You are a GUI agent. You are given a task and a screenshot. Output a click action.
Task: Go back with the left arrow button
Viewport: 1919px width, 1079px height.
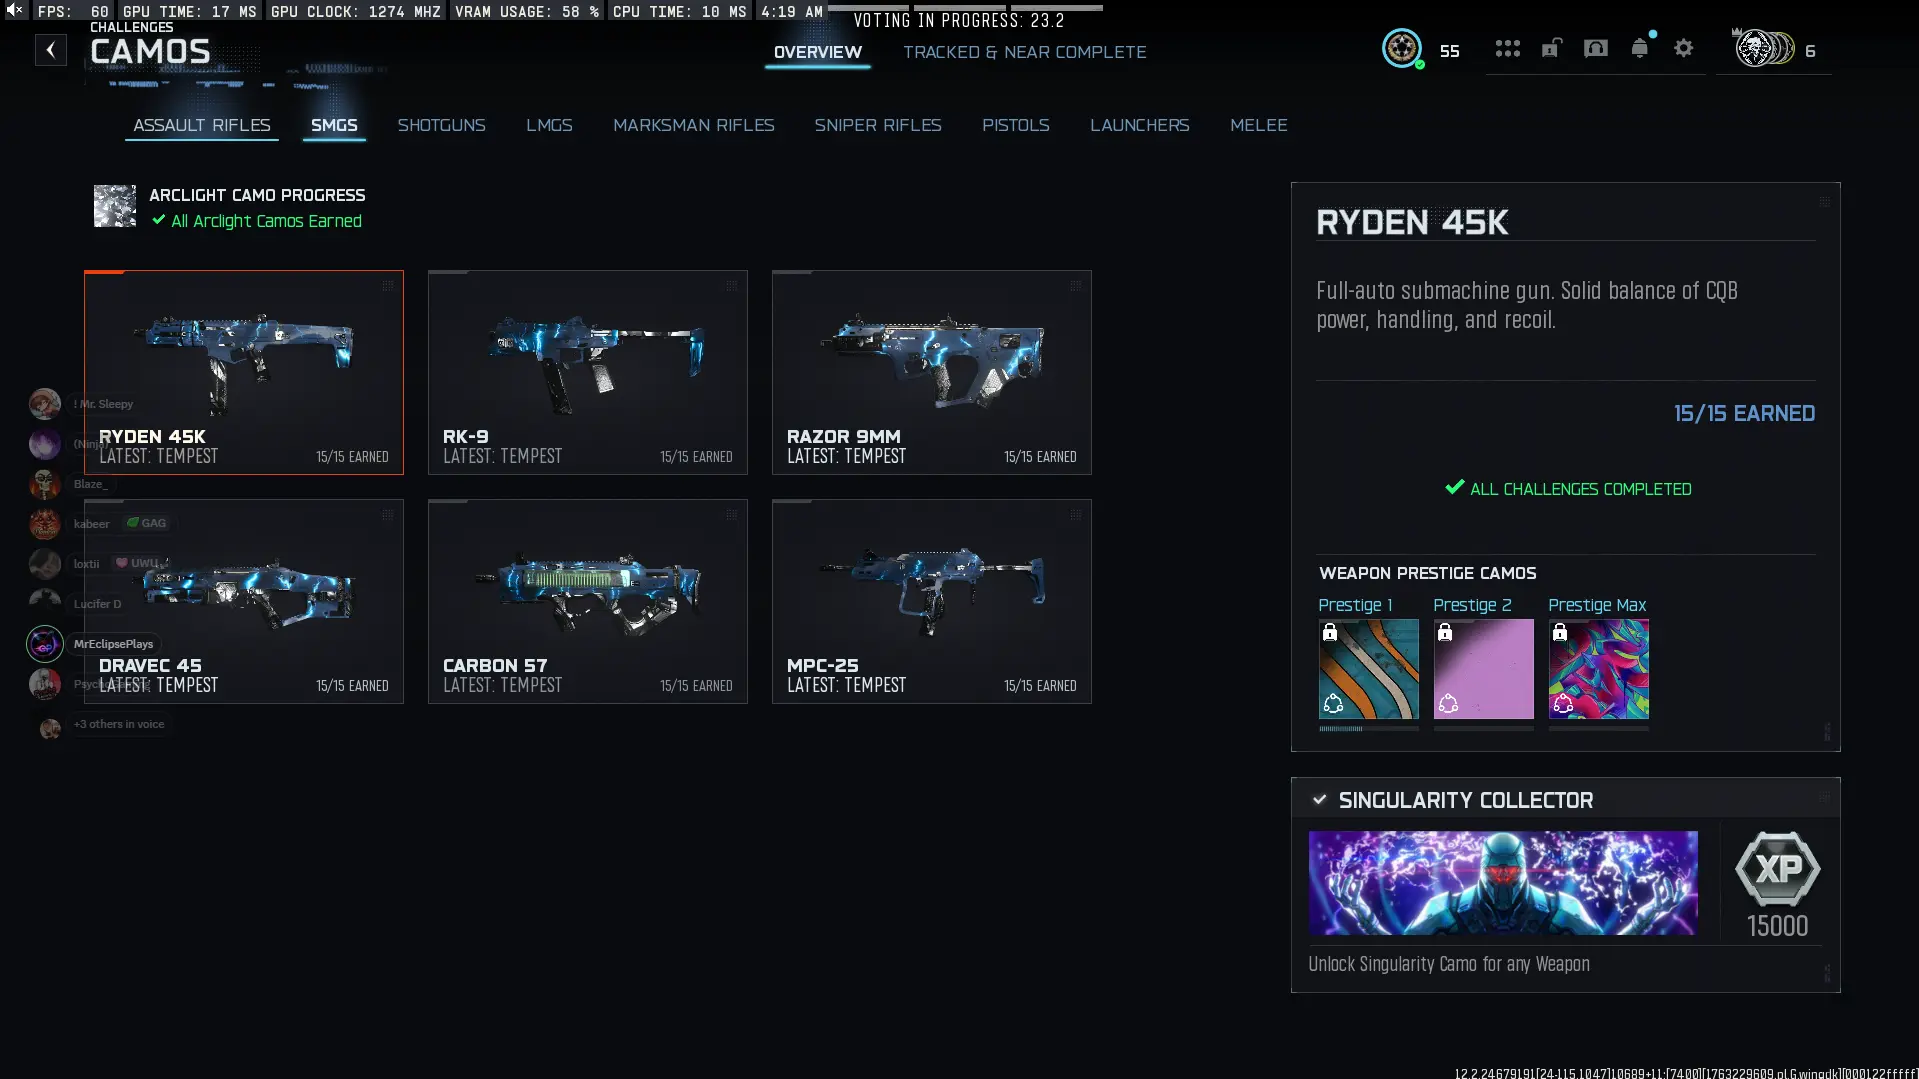click(x=51, y=50)
